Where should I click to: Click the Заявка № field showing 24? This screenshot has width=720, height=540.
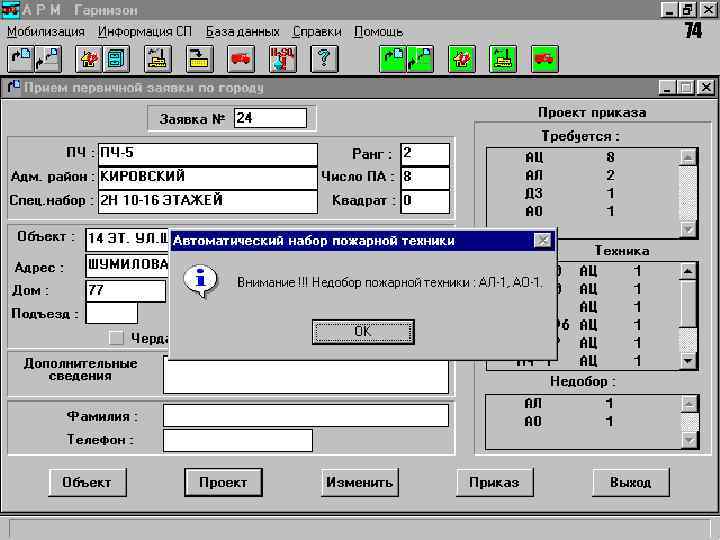(270, 118)
